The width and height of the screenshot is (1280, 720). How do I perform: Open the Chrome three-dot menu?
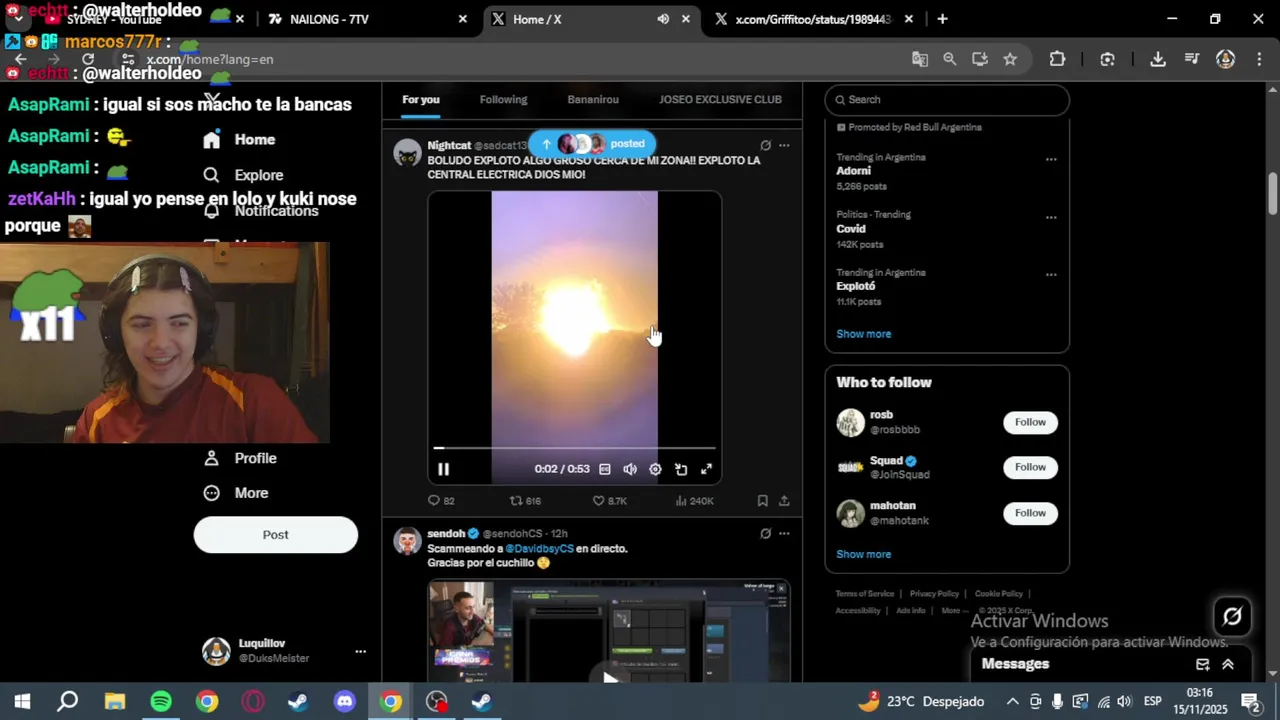coord(1257,59)
